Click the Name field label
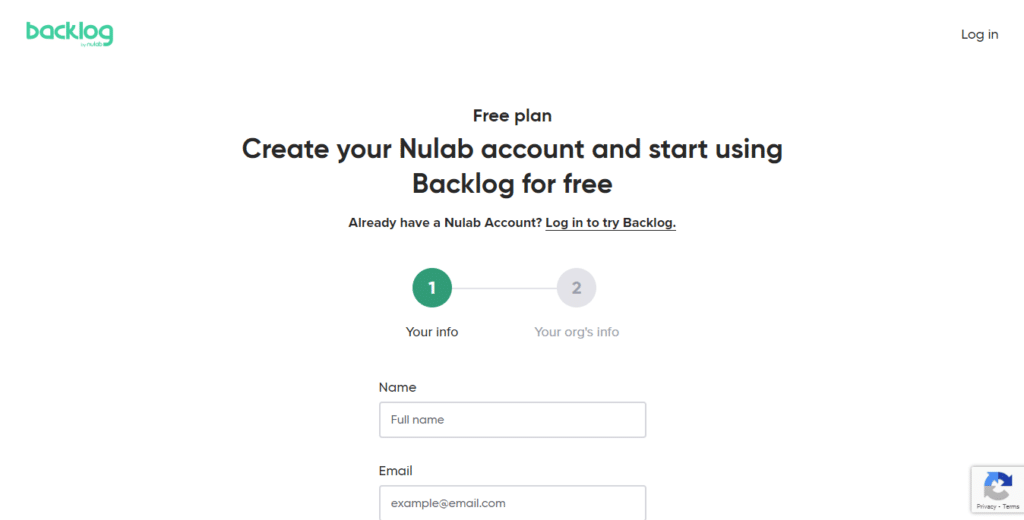 [x=397, y=387]
